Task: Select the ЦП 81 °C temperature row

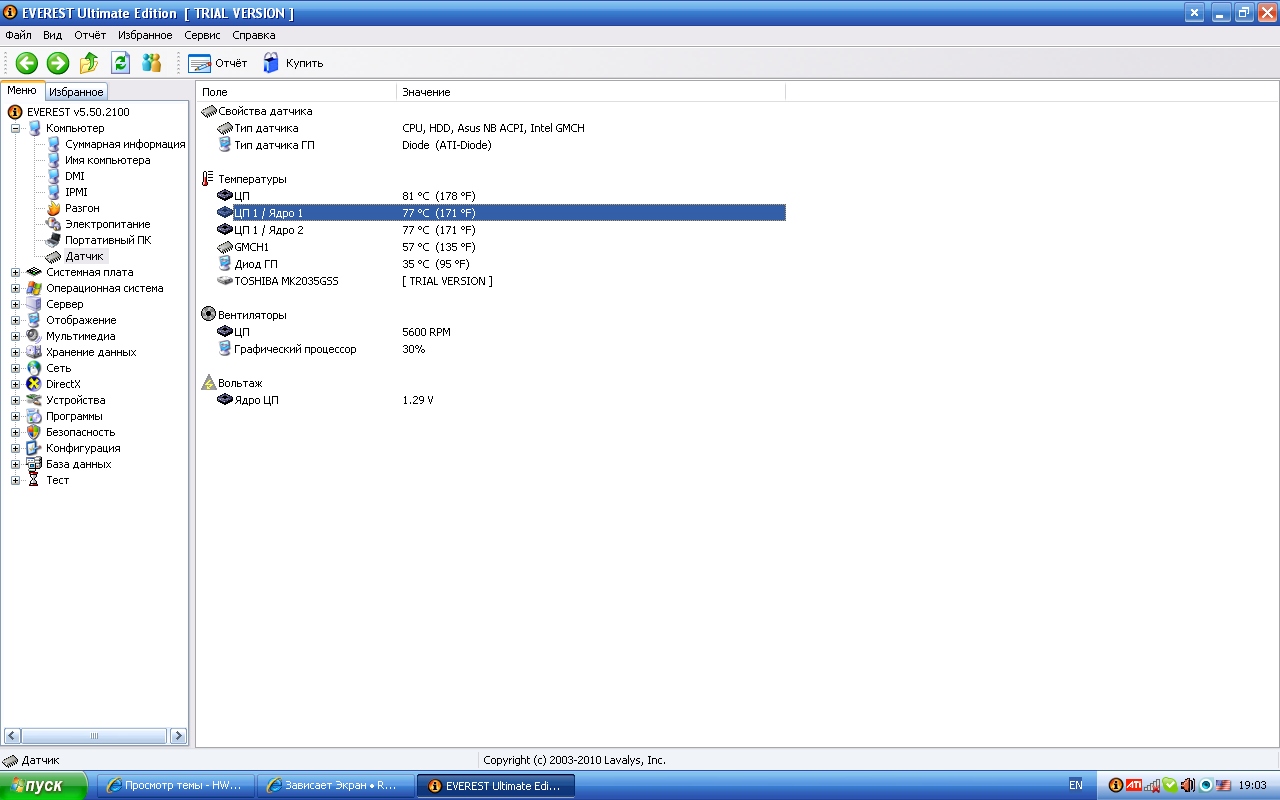Action: pyautogui.click(x=500, y=196)
